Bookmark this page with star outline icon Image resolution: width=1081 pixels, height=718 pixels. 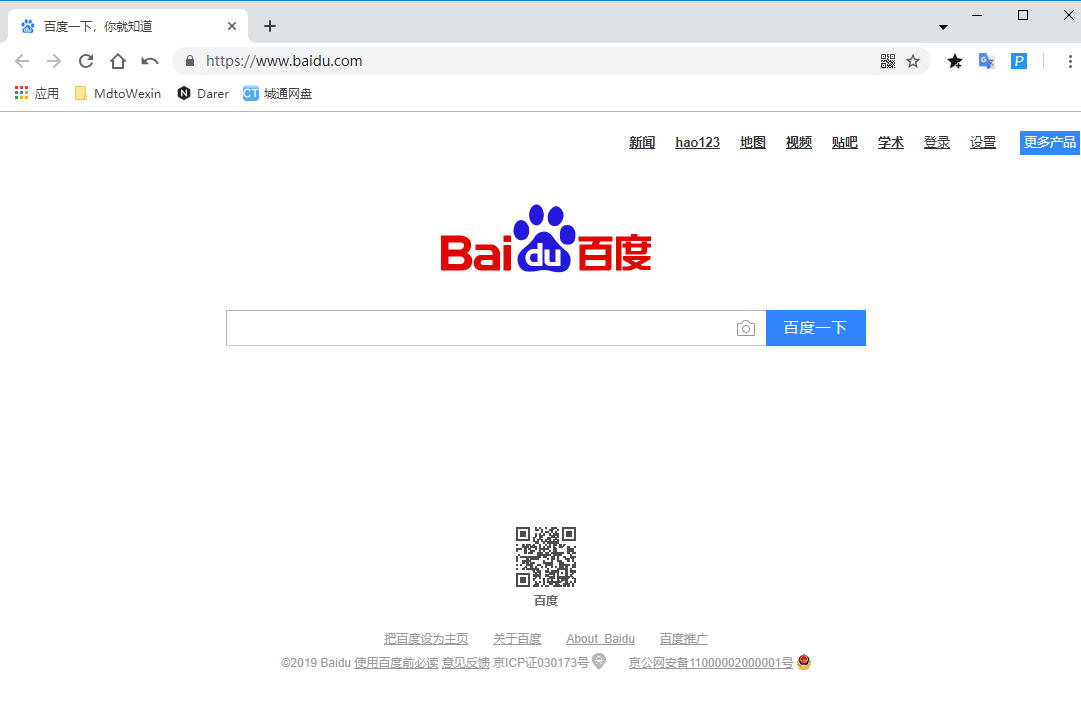(913, 61)
